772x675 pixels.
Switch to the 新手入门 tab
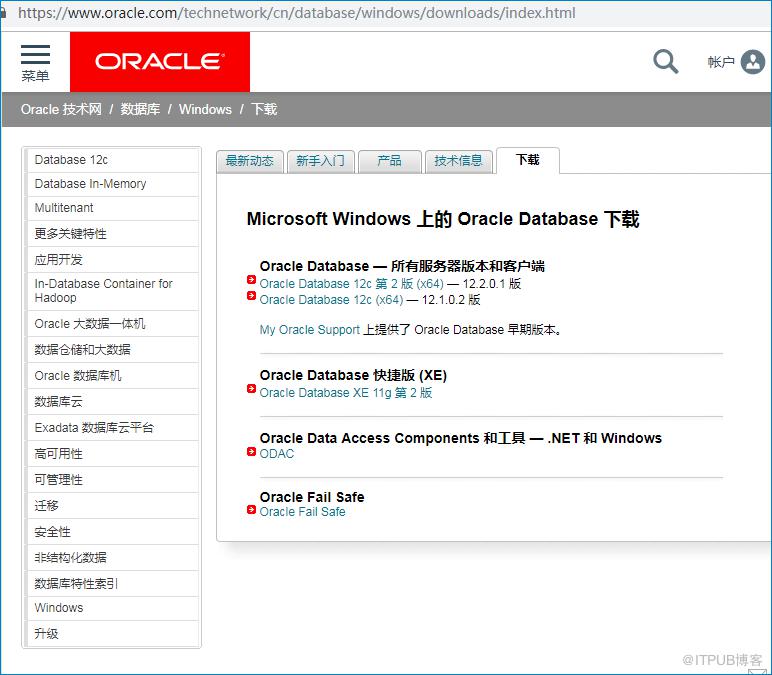point(321,161)
